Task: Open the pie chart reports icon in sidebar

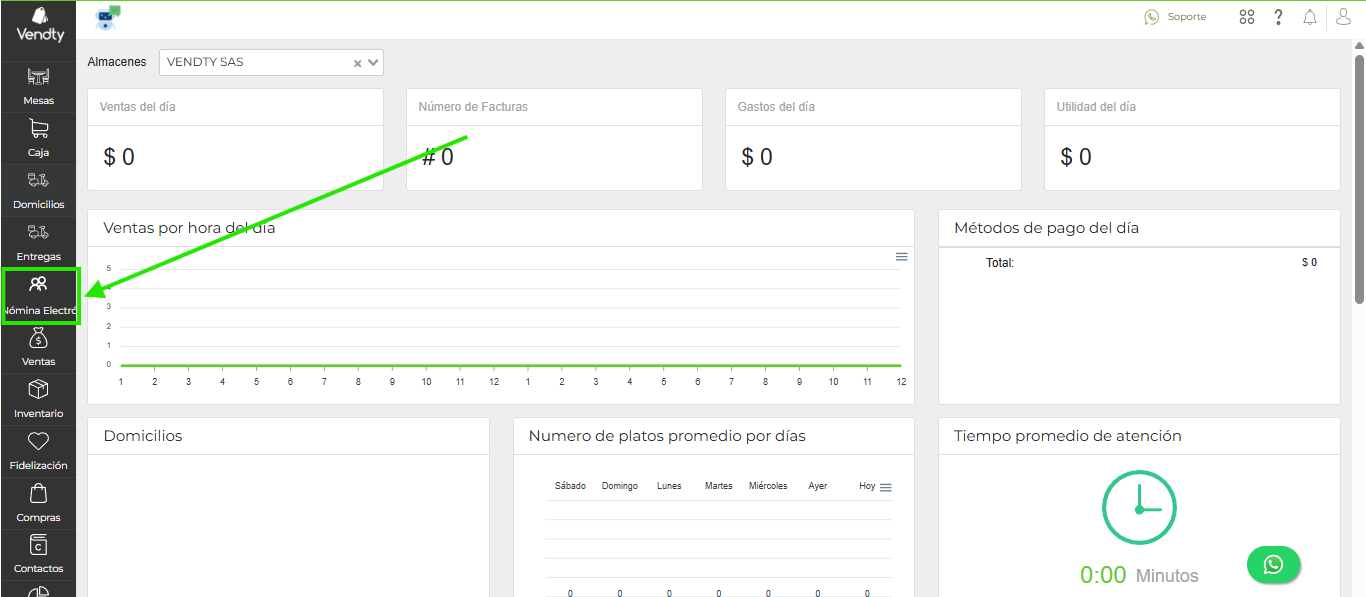Action: coord(38,591)
